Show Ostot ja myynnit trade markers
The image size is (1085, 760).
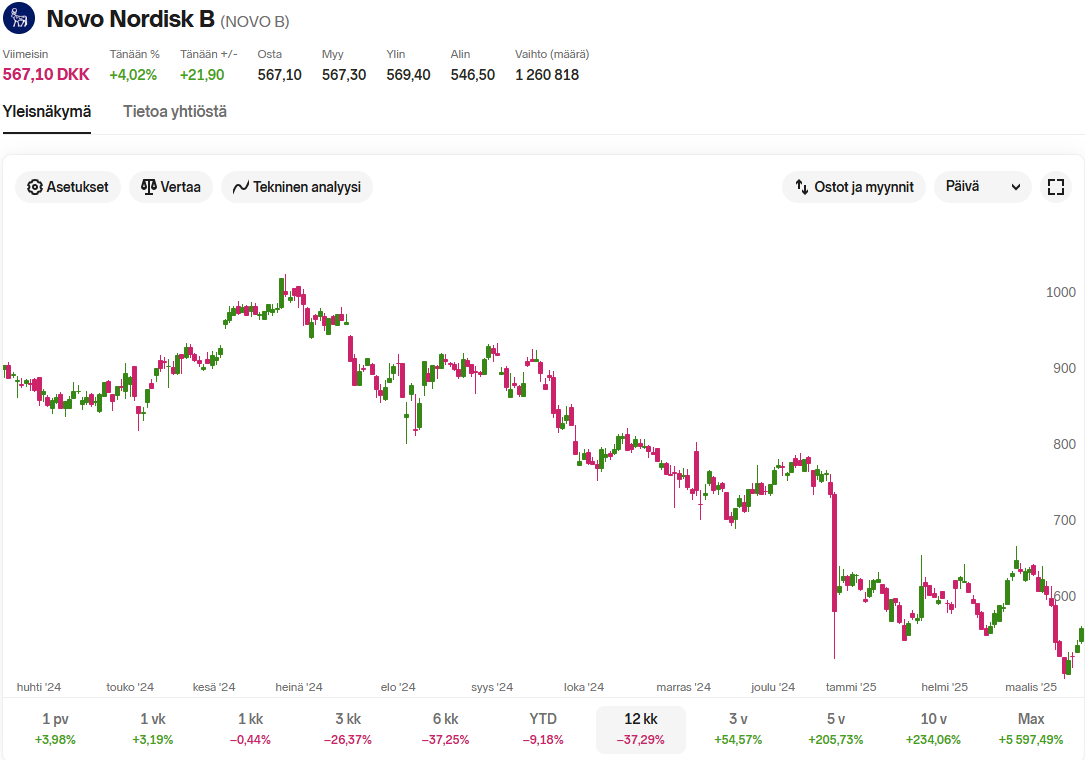click(x=853, y=187)
